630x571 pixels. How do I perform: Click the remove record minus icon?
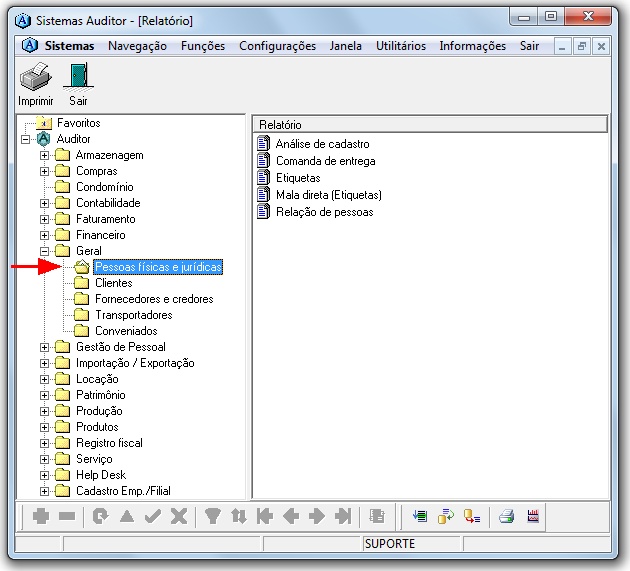coord(67,516)
